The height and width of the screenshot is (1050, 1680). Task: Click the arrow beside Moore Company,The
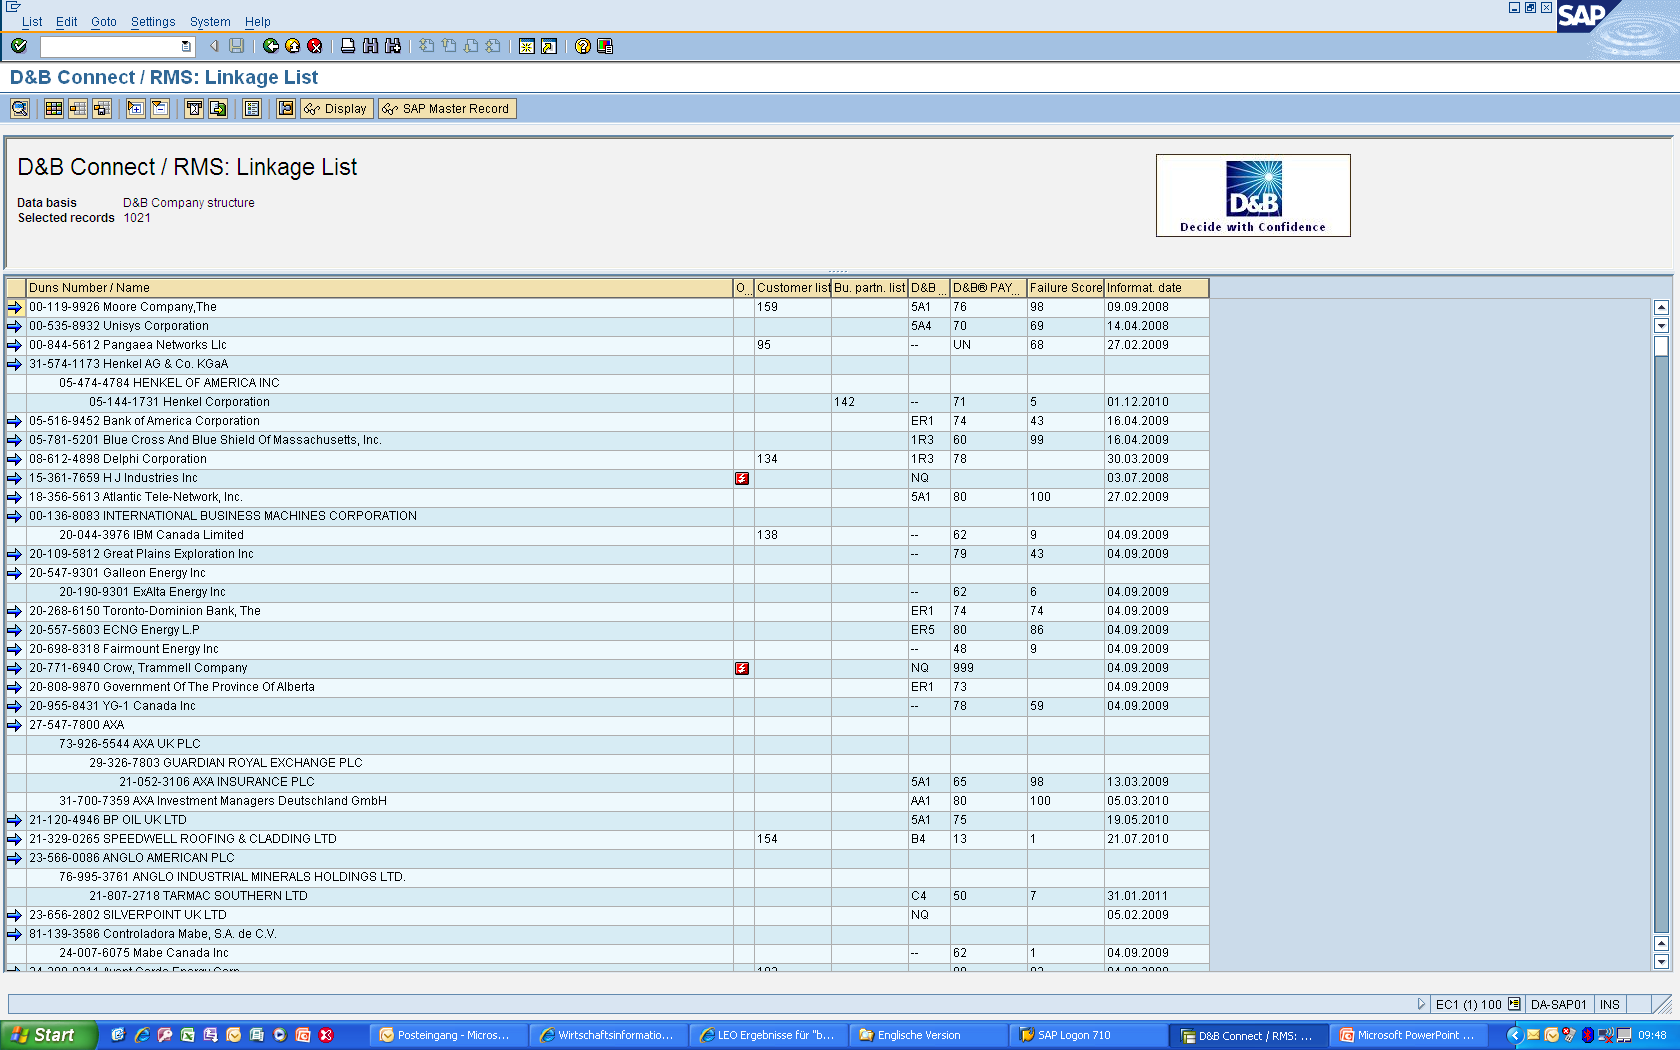click(x=15, y=307)
